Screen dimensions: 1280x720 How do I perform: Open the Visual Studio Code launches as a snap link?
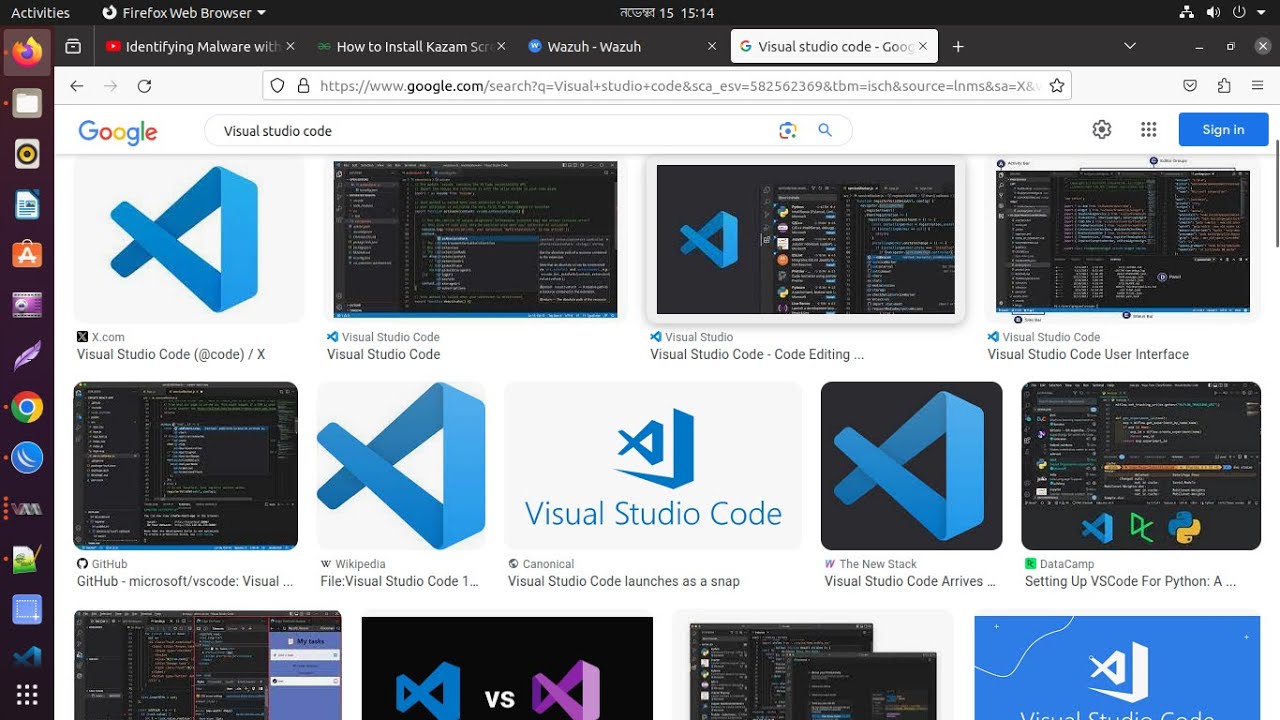click(x=624, y=581)
